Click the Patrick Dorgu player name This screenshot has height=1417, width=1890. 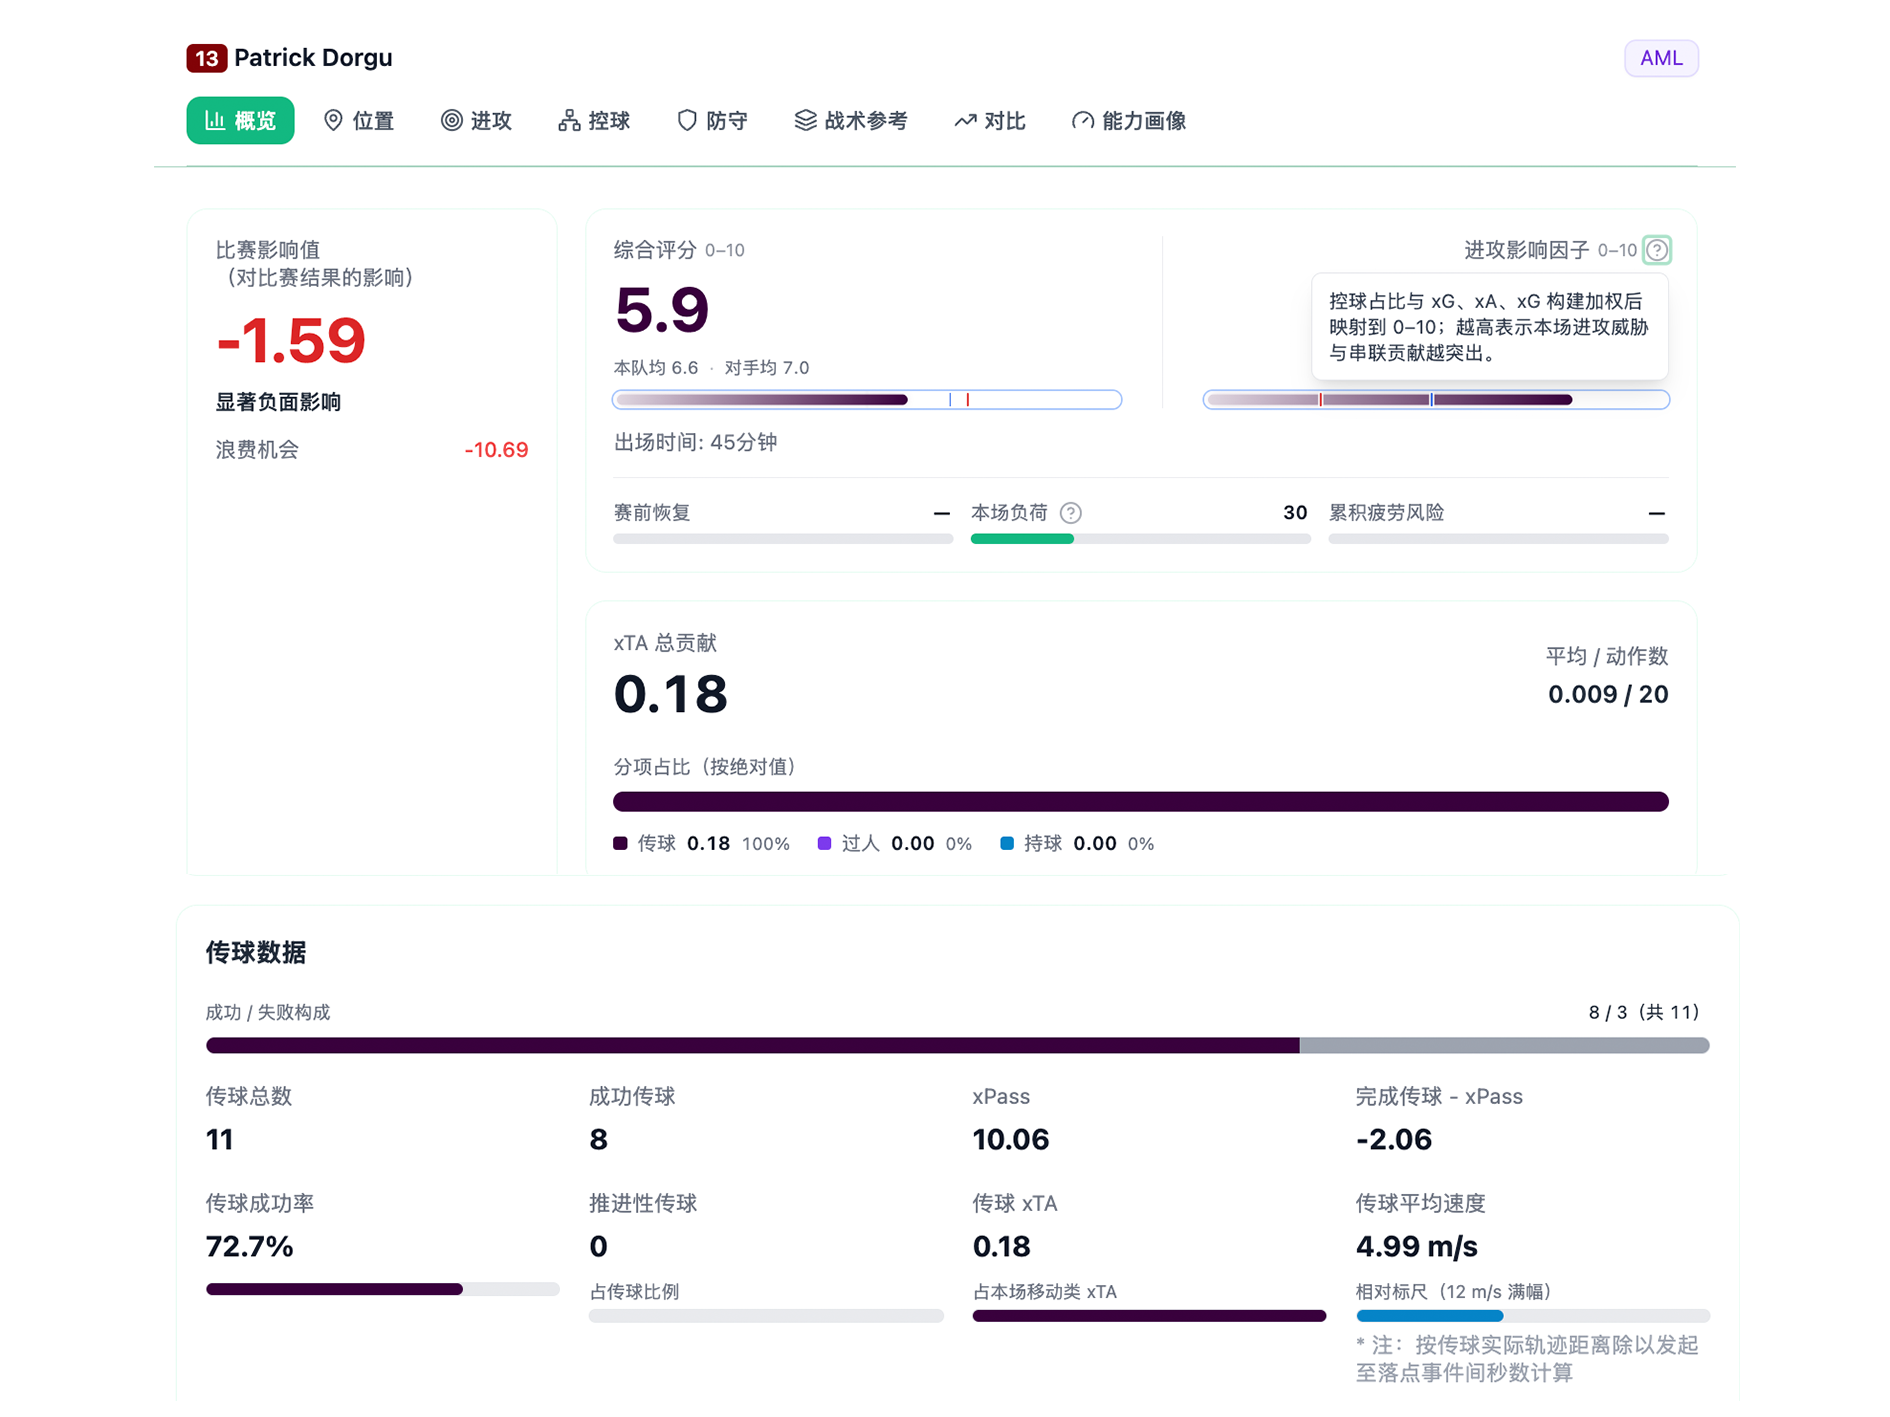tap(313, 58)
